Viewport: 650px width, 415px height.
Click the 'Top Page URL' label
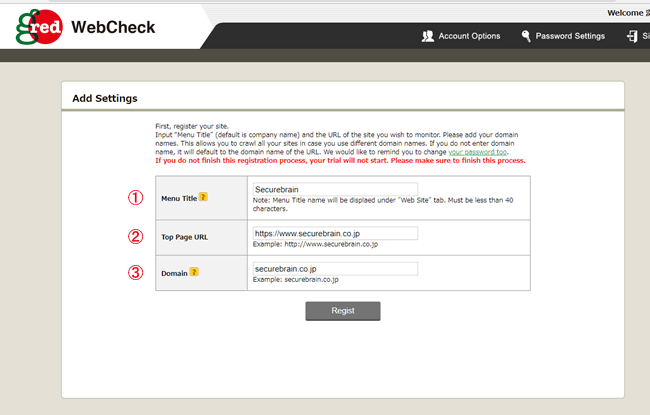(184, 237)
